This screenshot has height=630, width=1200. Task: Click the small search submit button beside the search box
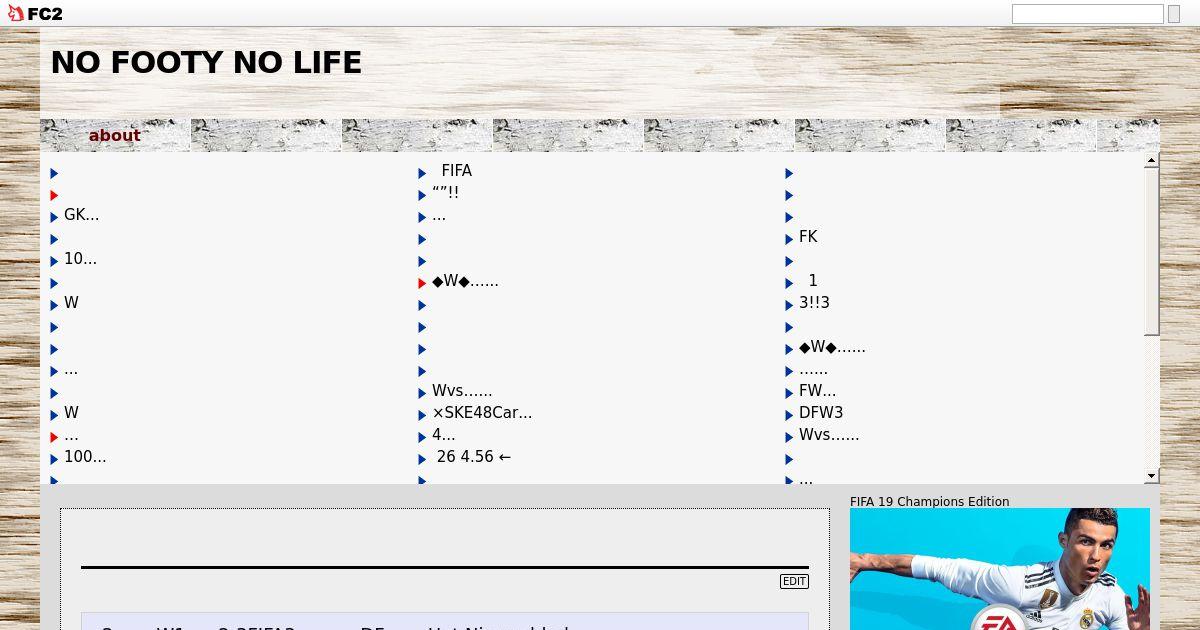(1173, 14)
